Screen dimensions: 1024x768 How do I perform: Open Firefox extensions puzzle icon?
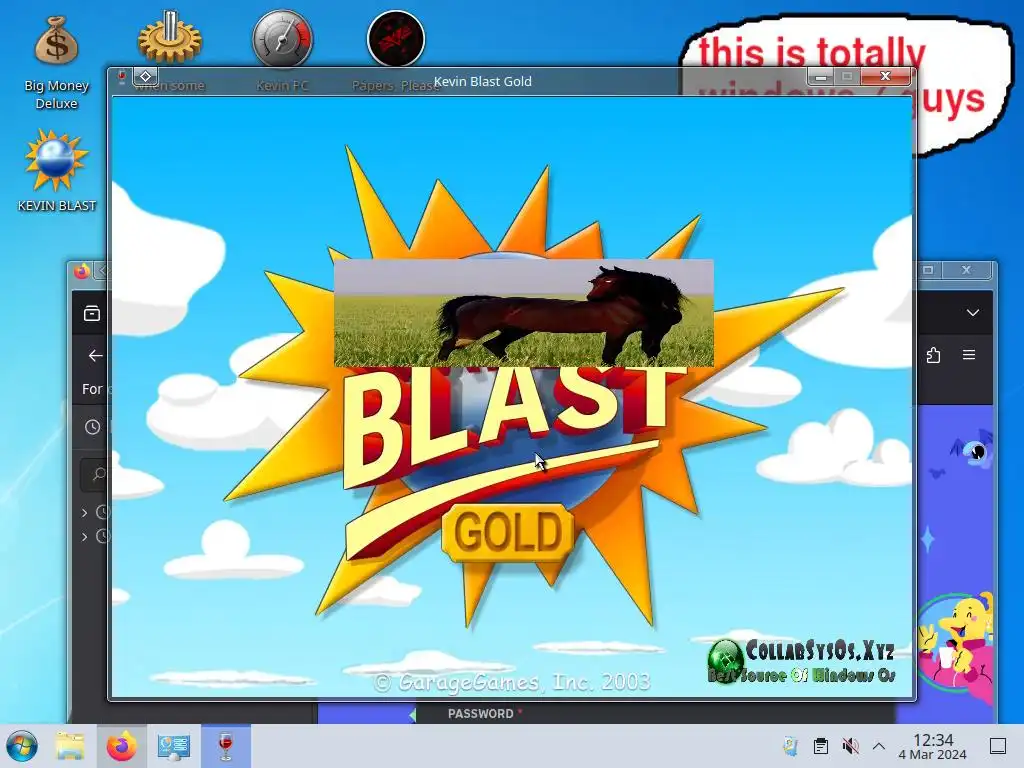[933, 355]
